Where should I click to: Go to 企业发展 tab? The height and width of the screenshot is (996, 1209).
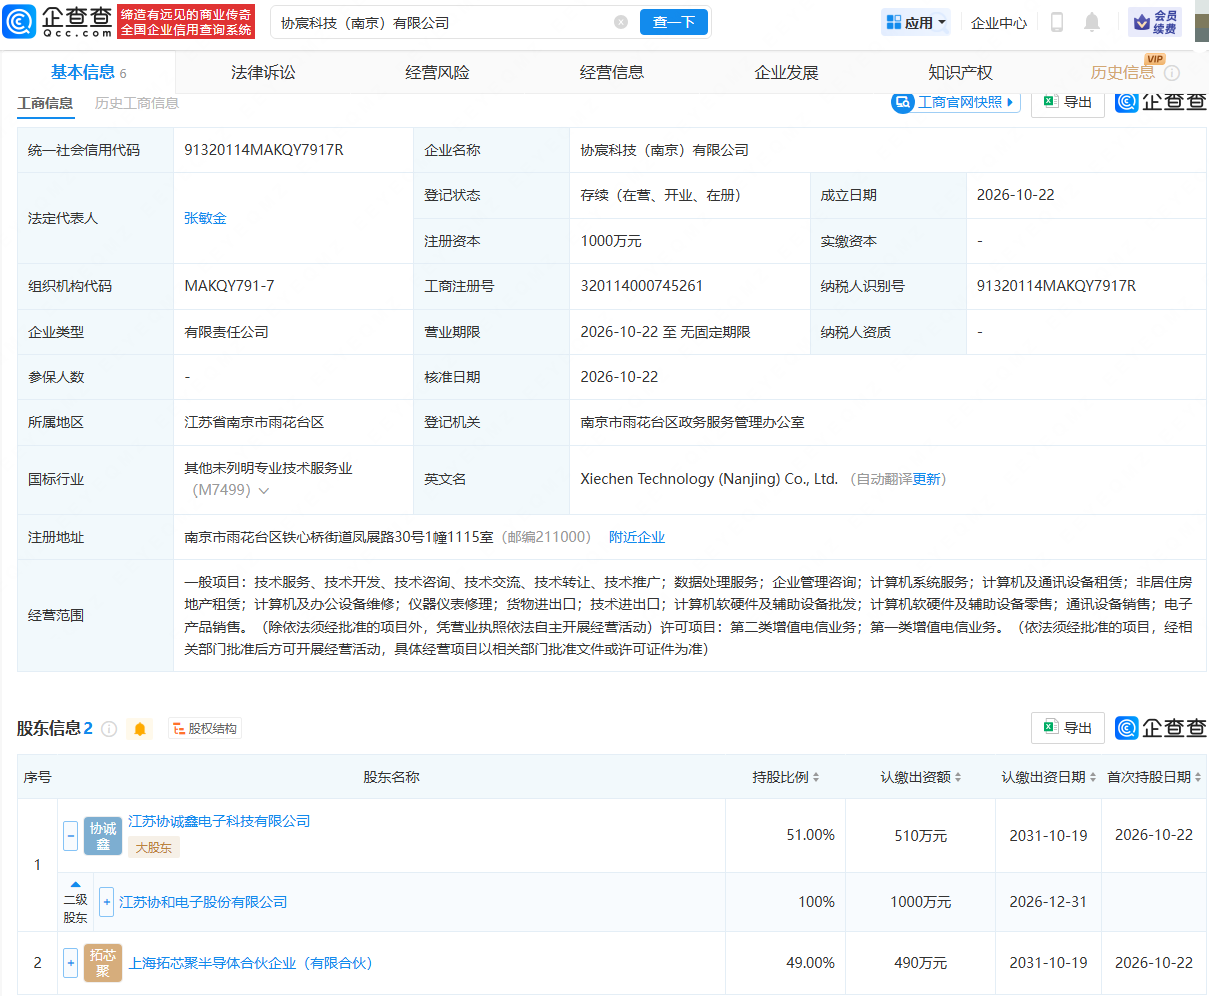[786, 72]
